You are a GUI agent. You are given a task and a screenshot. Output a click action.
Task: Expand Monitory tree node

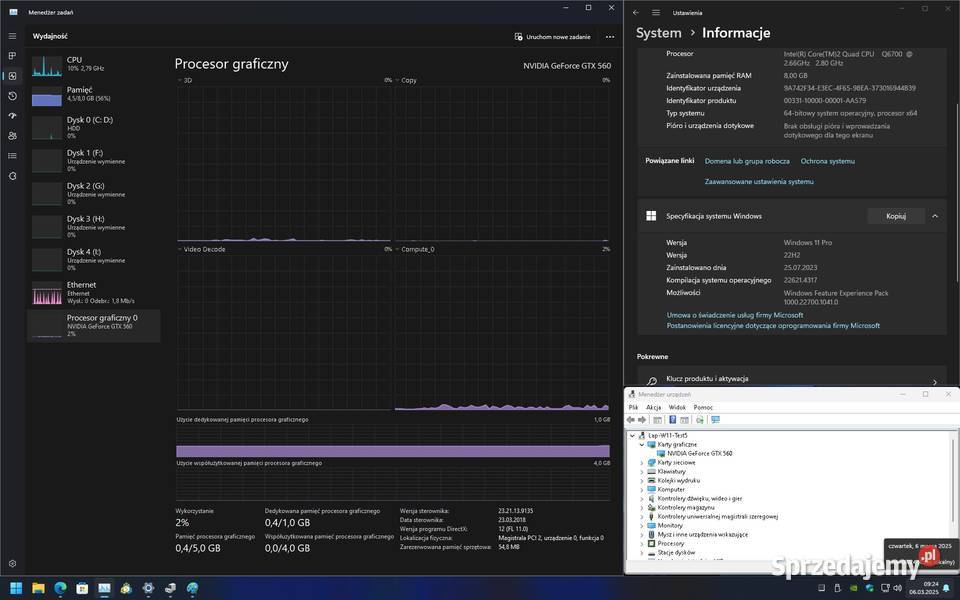coord(642,526)
